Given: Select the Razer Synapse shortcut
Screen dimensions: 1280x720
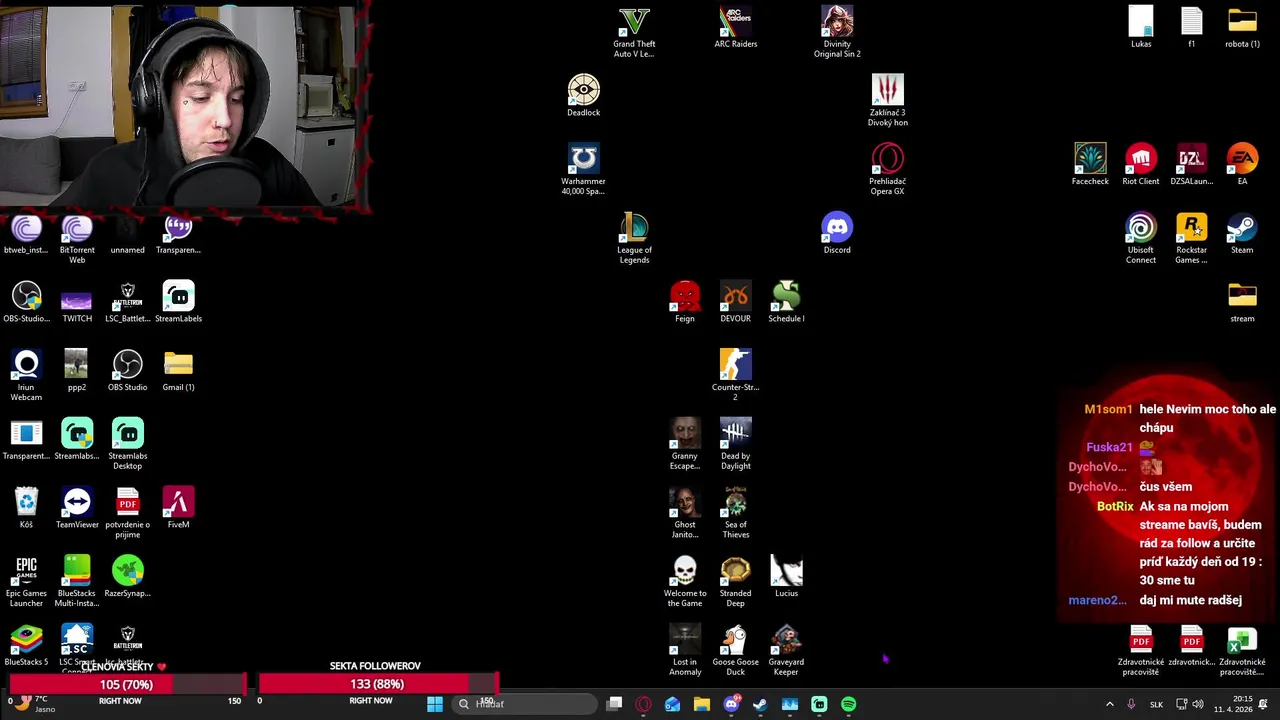Looking at the screenshot, I should click(127, 577).
